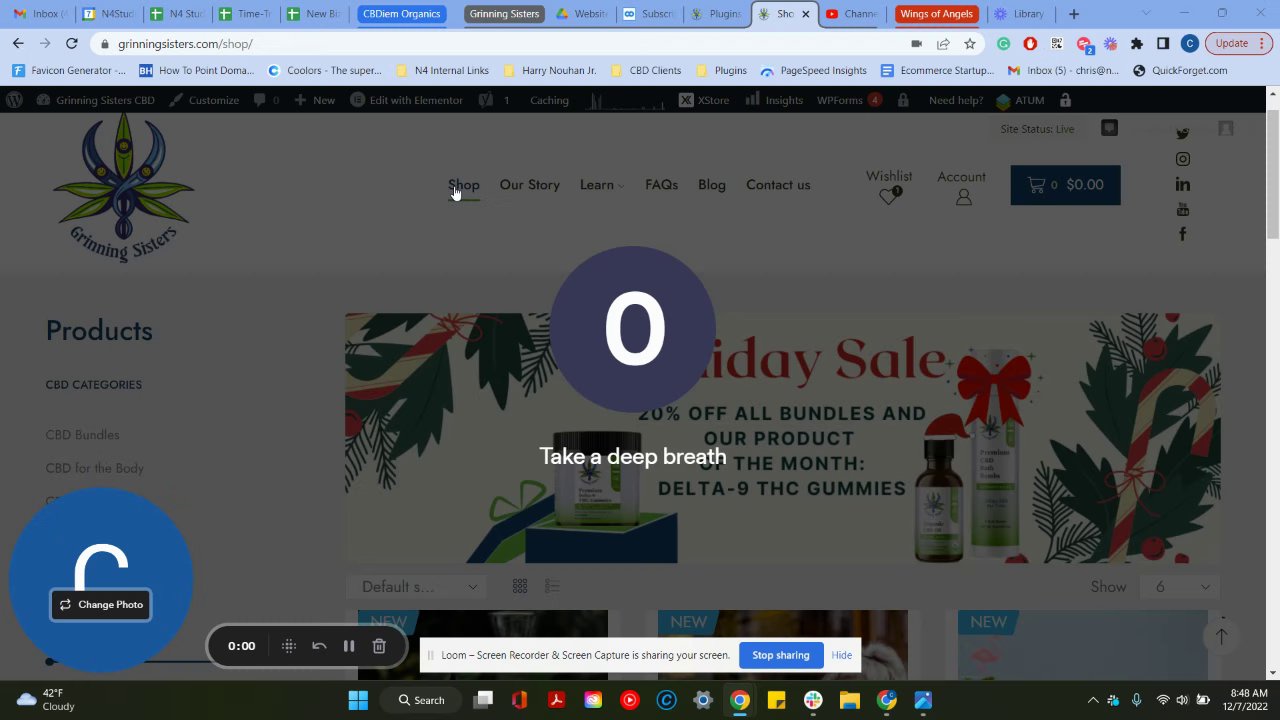This screenshot has width=1280, height=720.
Task: Open Windows Start menu
Action: pyautogui.click(x=358, y=700)
